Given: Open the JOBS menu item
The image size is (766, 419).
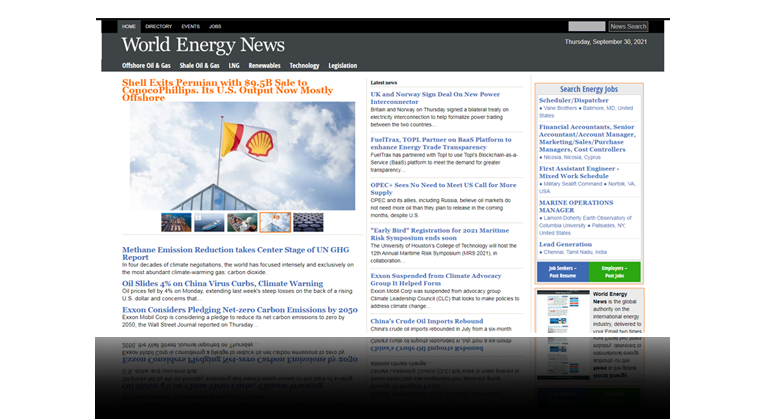Looking at the screenshot, I should [215, 26].
